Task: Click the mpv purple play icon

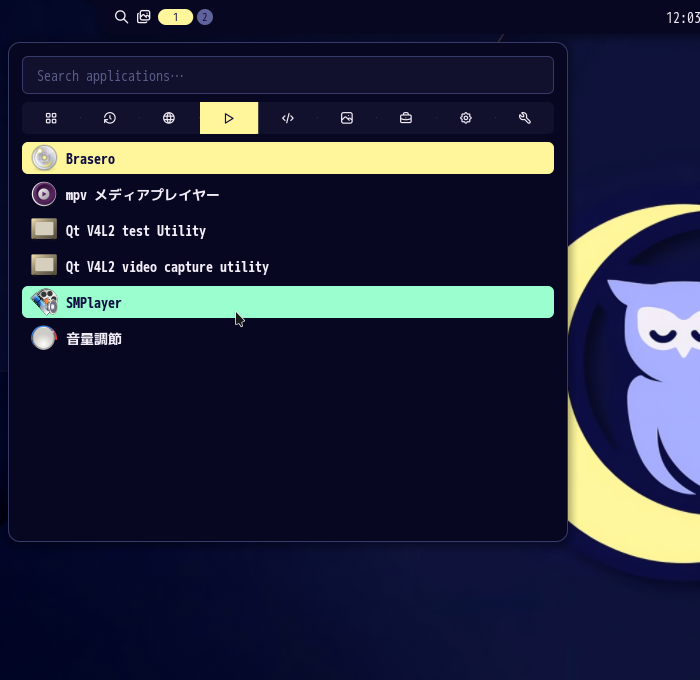Action: click(x=44, y=194)
